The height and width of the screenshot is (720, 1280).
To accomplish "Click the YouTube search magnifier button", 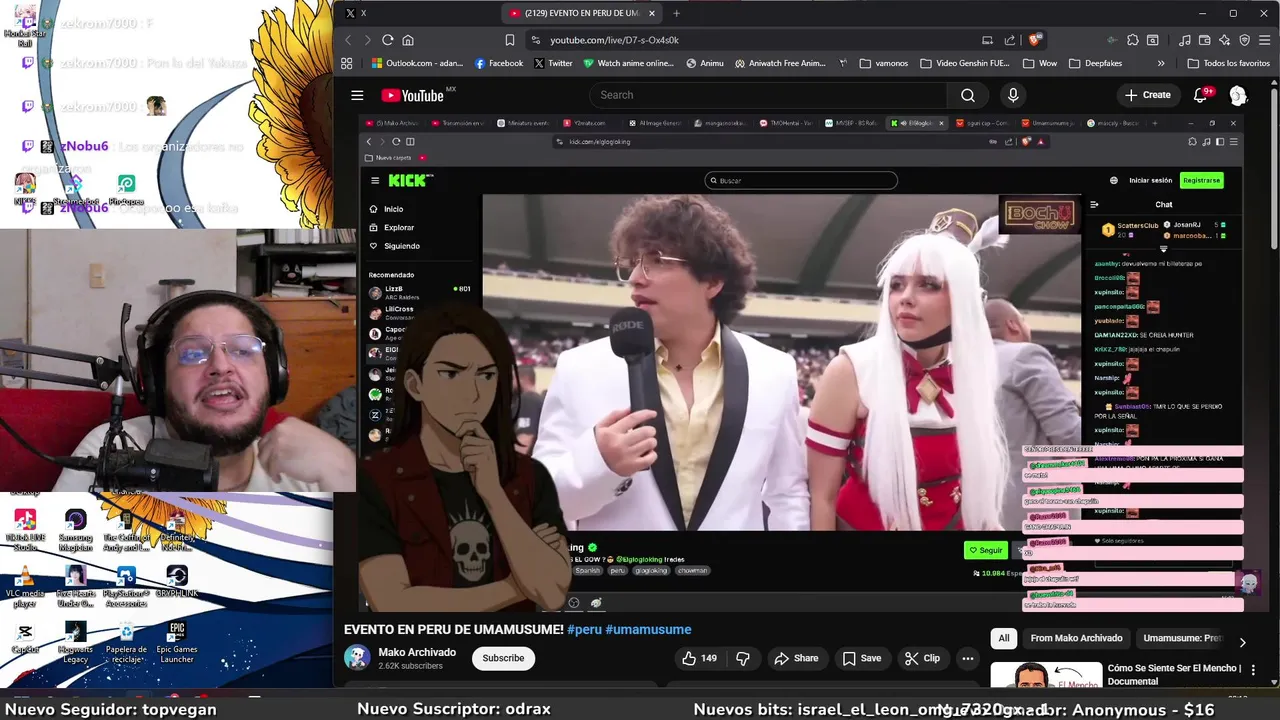I will (x=967, y=95).
